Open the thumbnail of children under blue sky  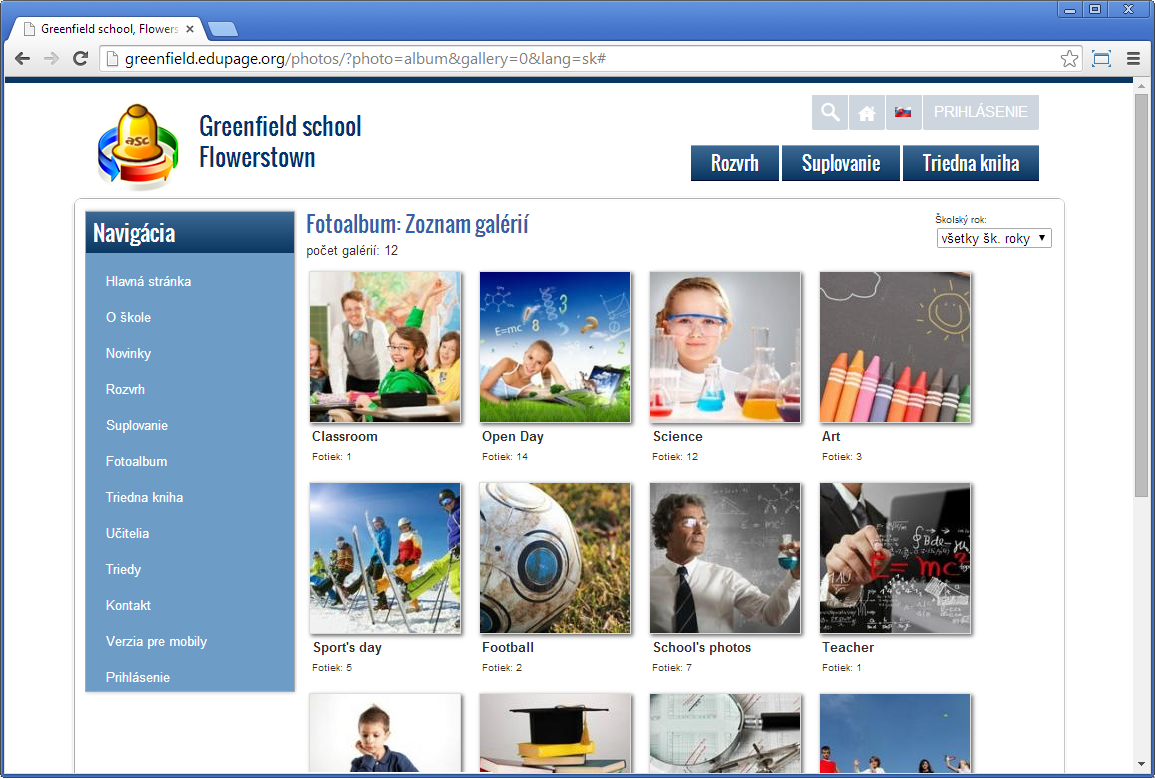click(896, 733)
